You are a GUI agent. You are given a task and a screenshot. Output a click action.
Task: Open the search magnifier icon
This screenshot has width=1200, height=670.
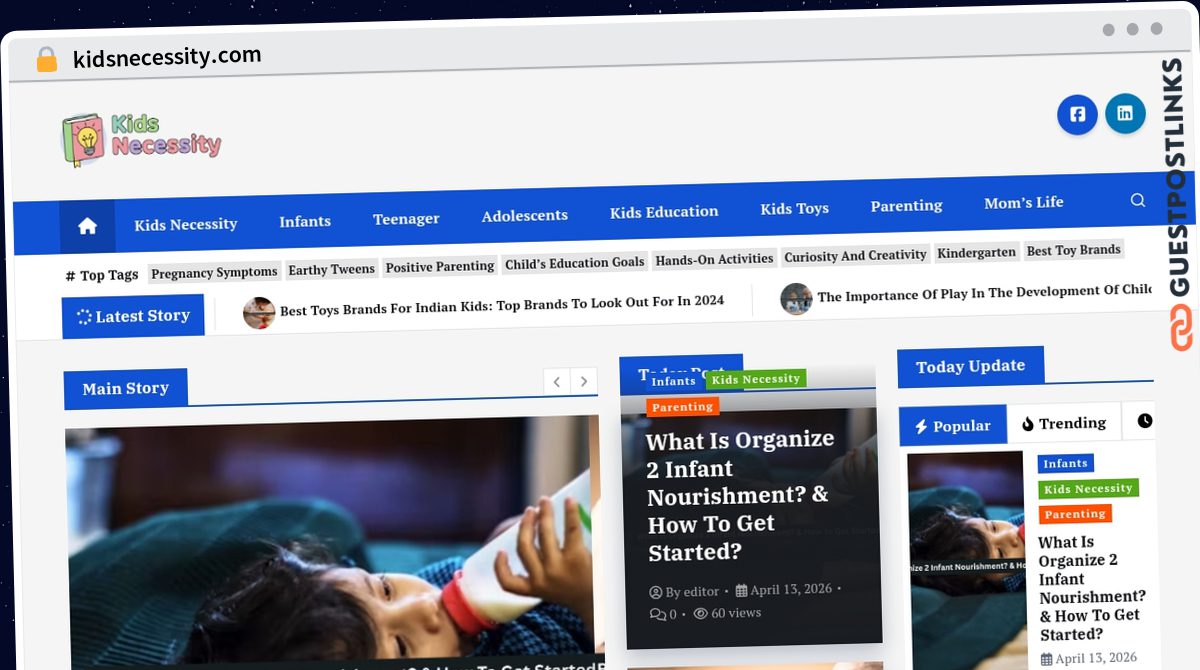tap(1137, 200)
